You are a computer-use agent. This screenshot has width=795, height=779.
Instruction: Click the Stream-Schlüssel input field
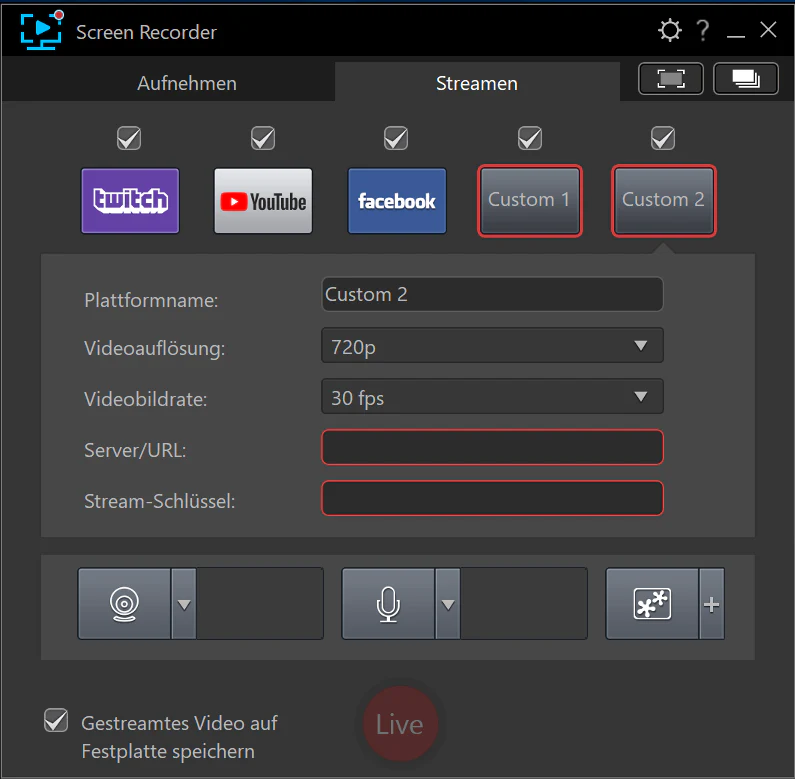pos(492,498)
